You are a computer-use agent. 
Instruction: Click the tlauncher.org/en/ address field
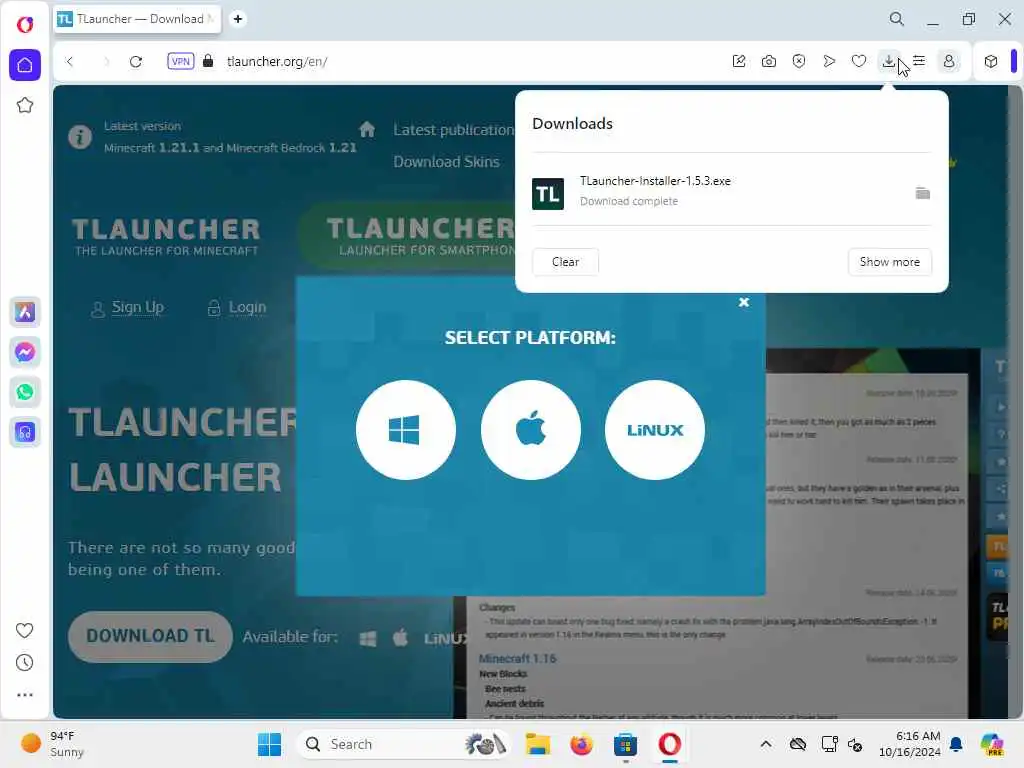coord(277,61)
